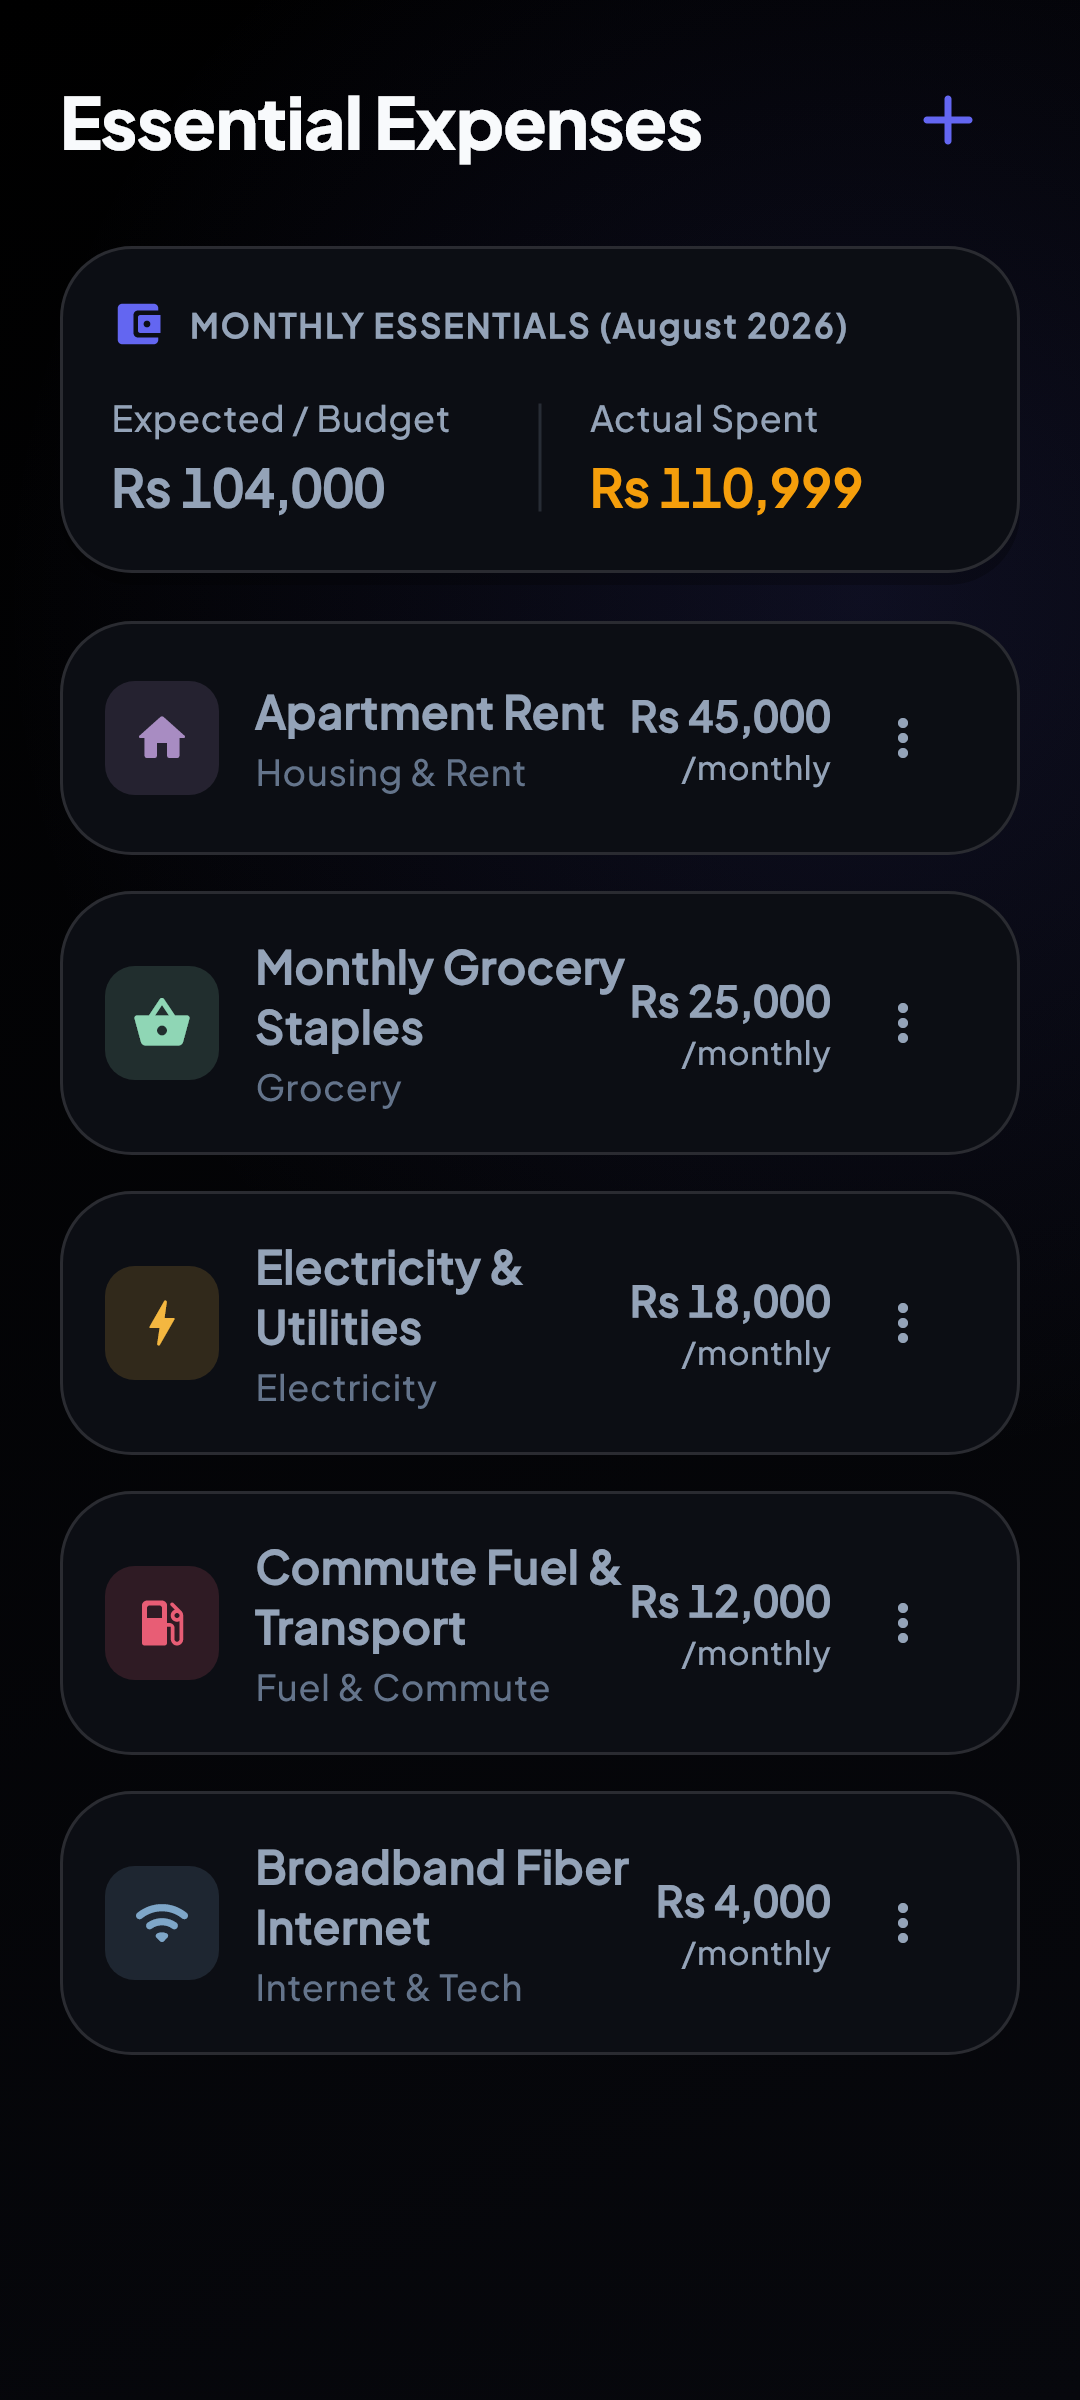Click the red fuel pump icon
Image resolution: width=1080 pixels, height=2400 pixels.
[x=162, y=1623]
